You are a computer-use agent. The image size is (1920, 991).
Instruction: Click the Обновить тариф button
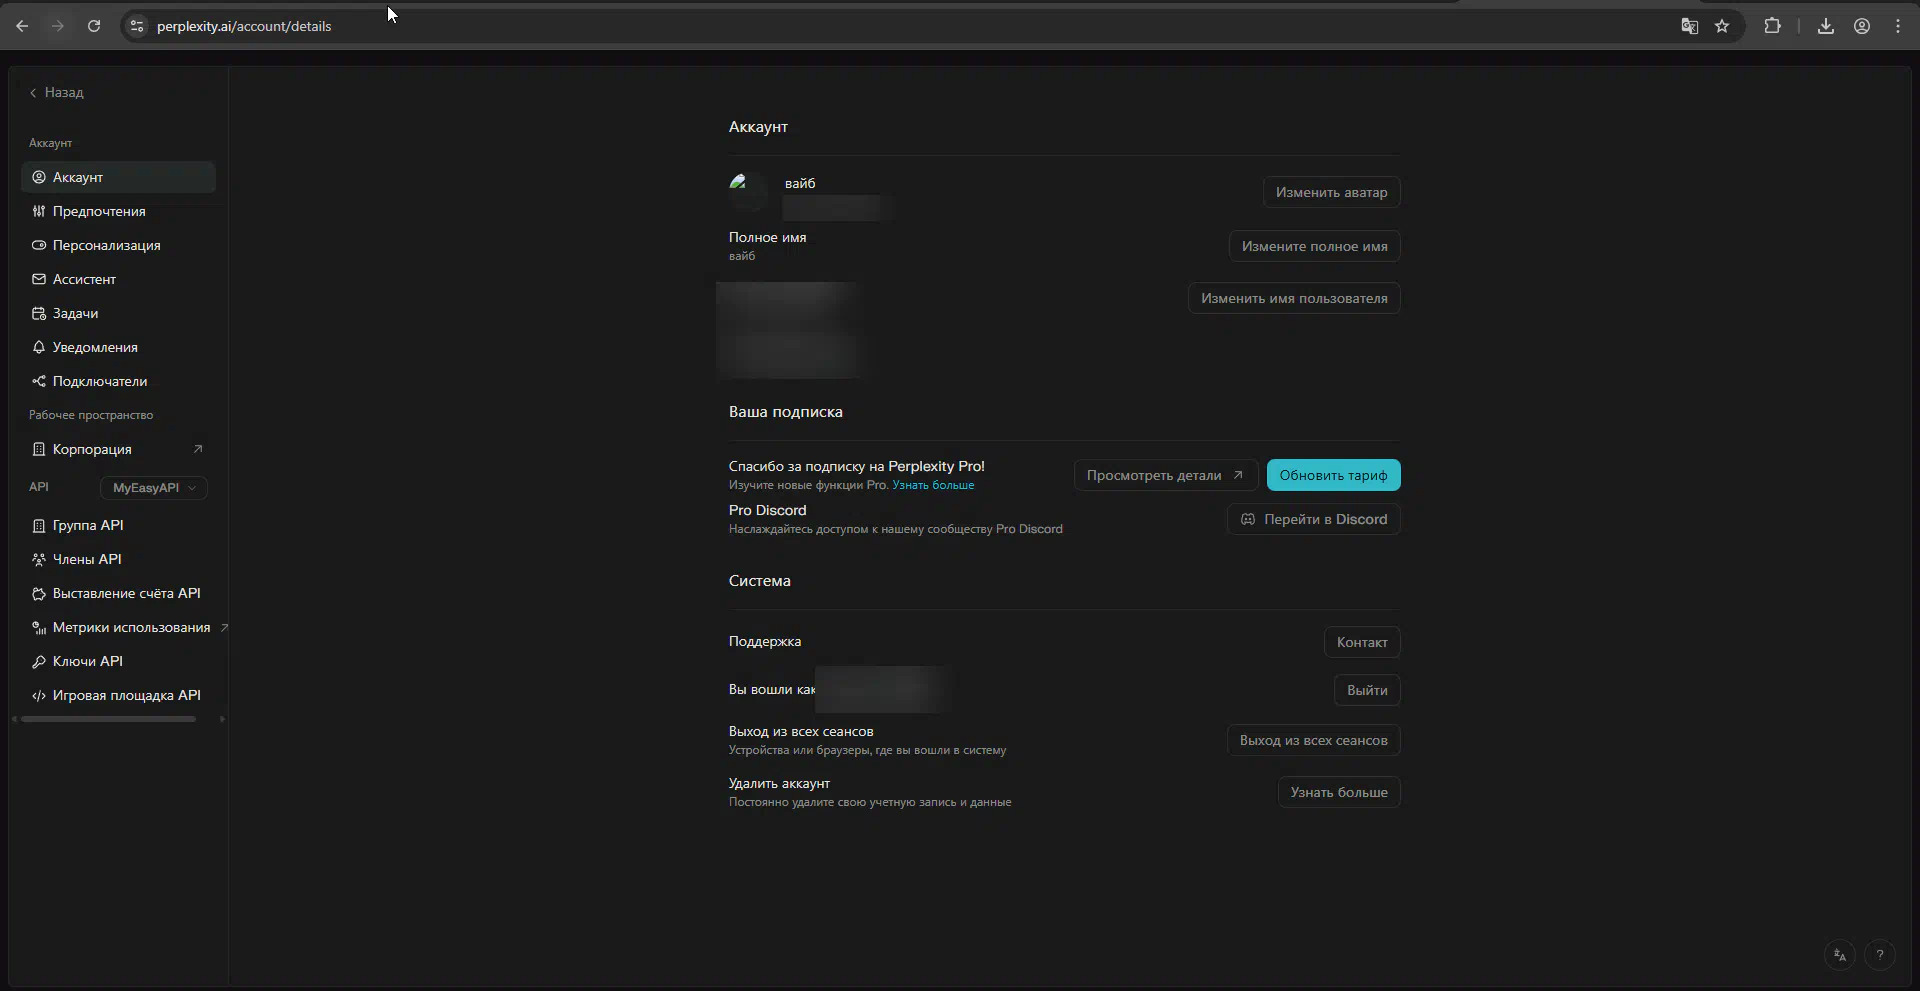pyautogui.click(x=1333, y=475)
